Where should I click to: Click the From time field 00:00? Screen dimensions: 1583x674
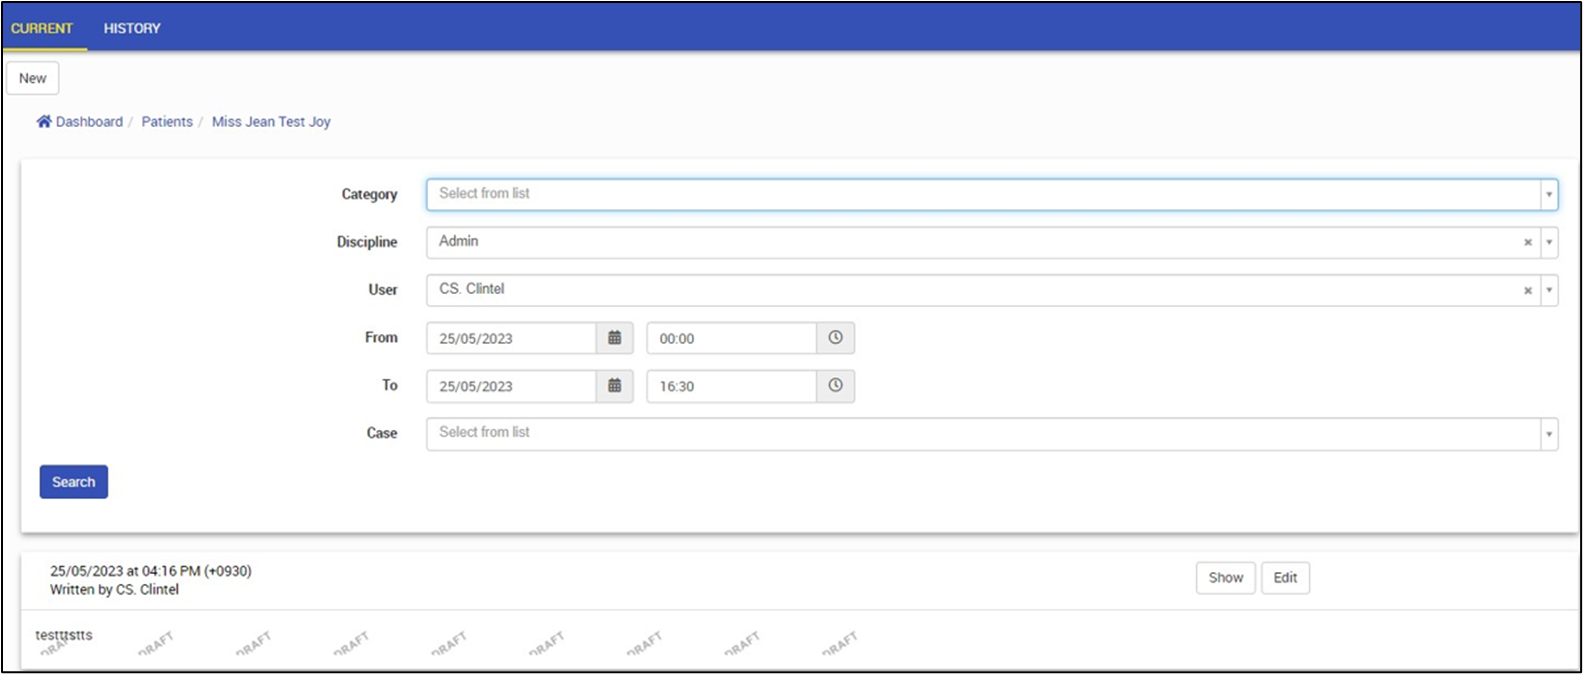coord(732,338)
